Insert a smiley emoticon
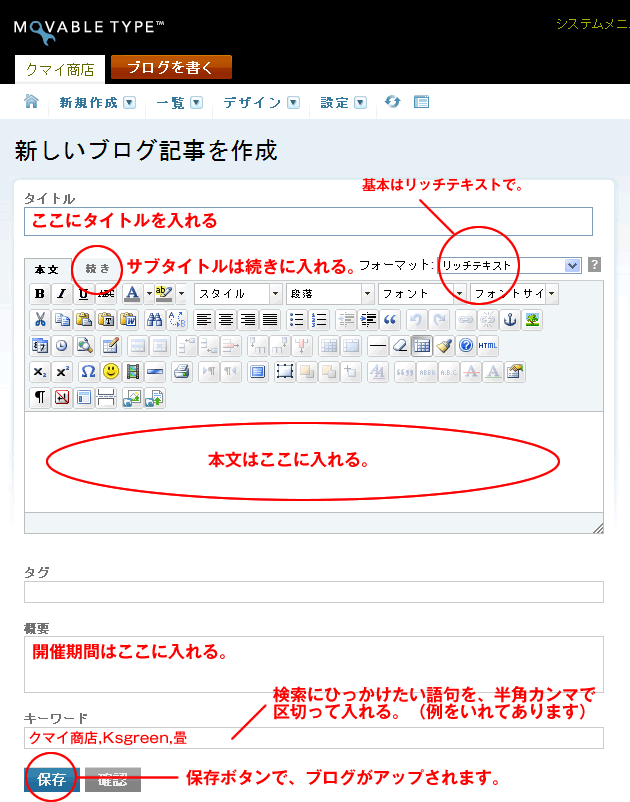 coord(111,372)
